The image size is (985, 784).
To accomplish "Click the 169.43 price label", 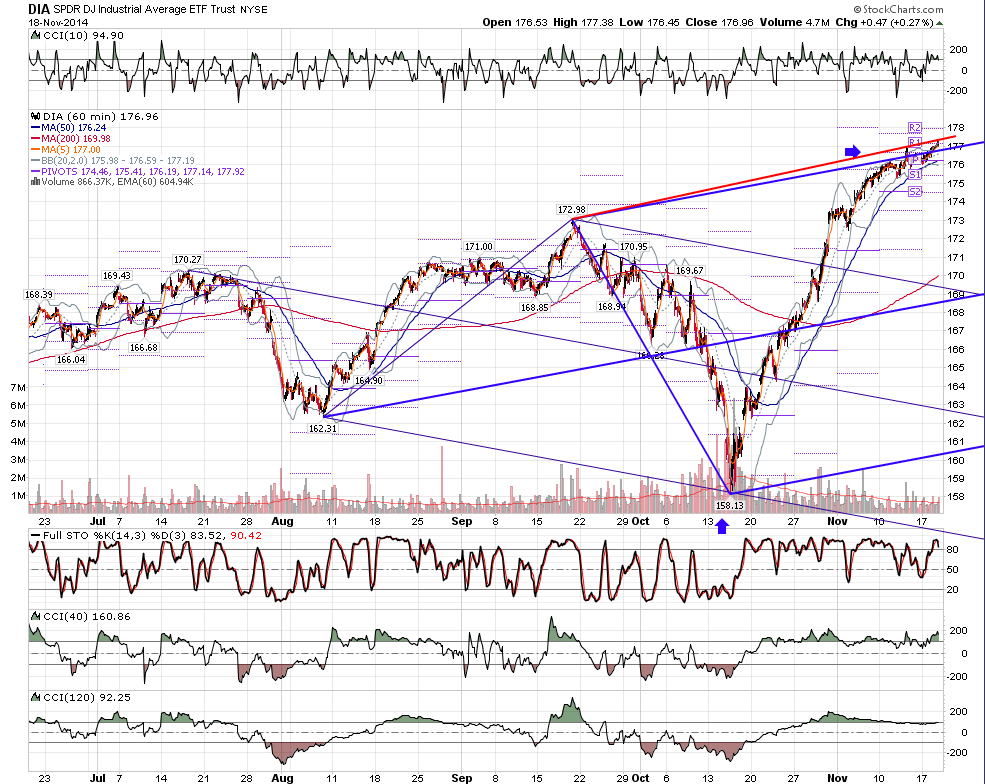I will pos(117,276).
